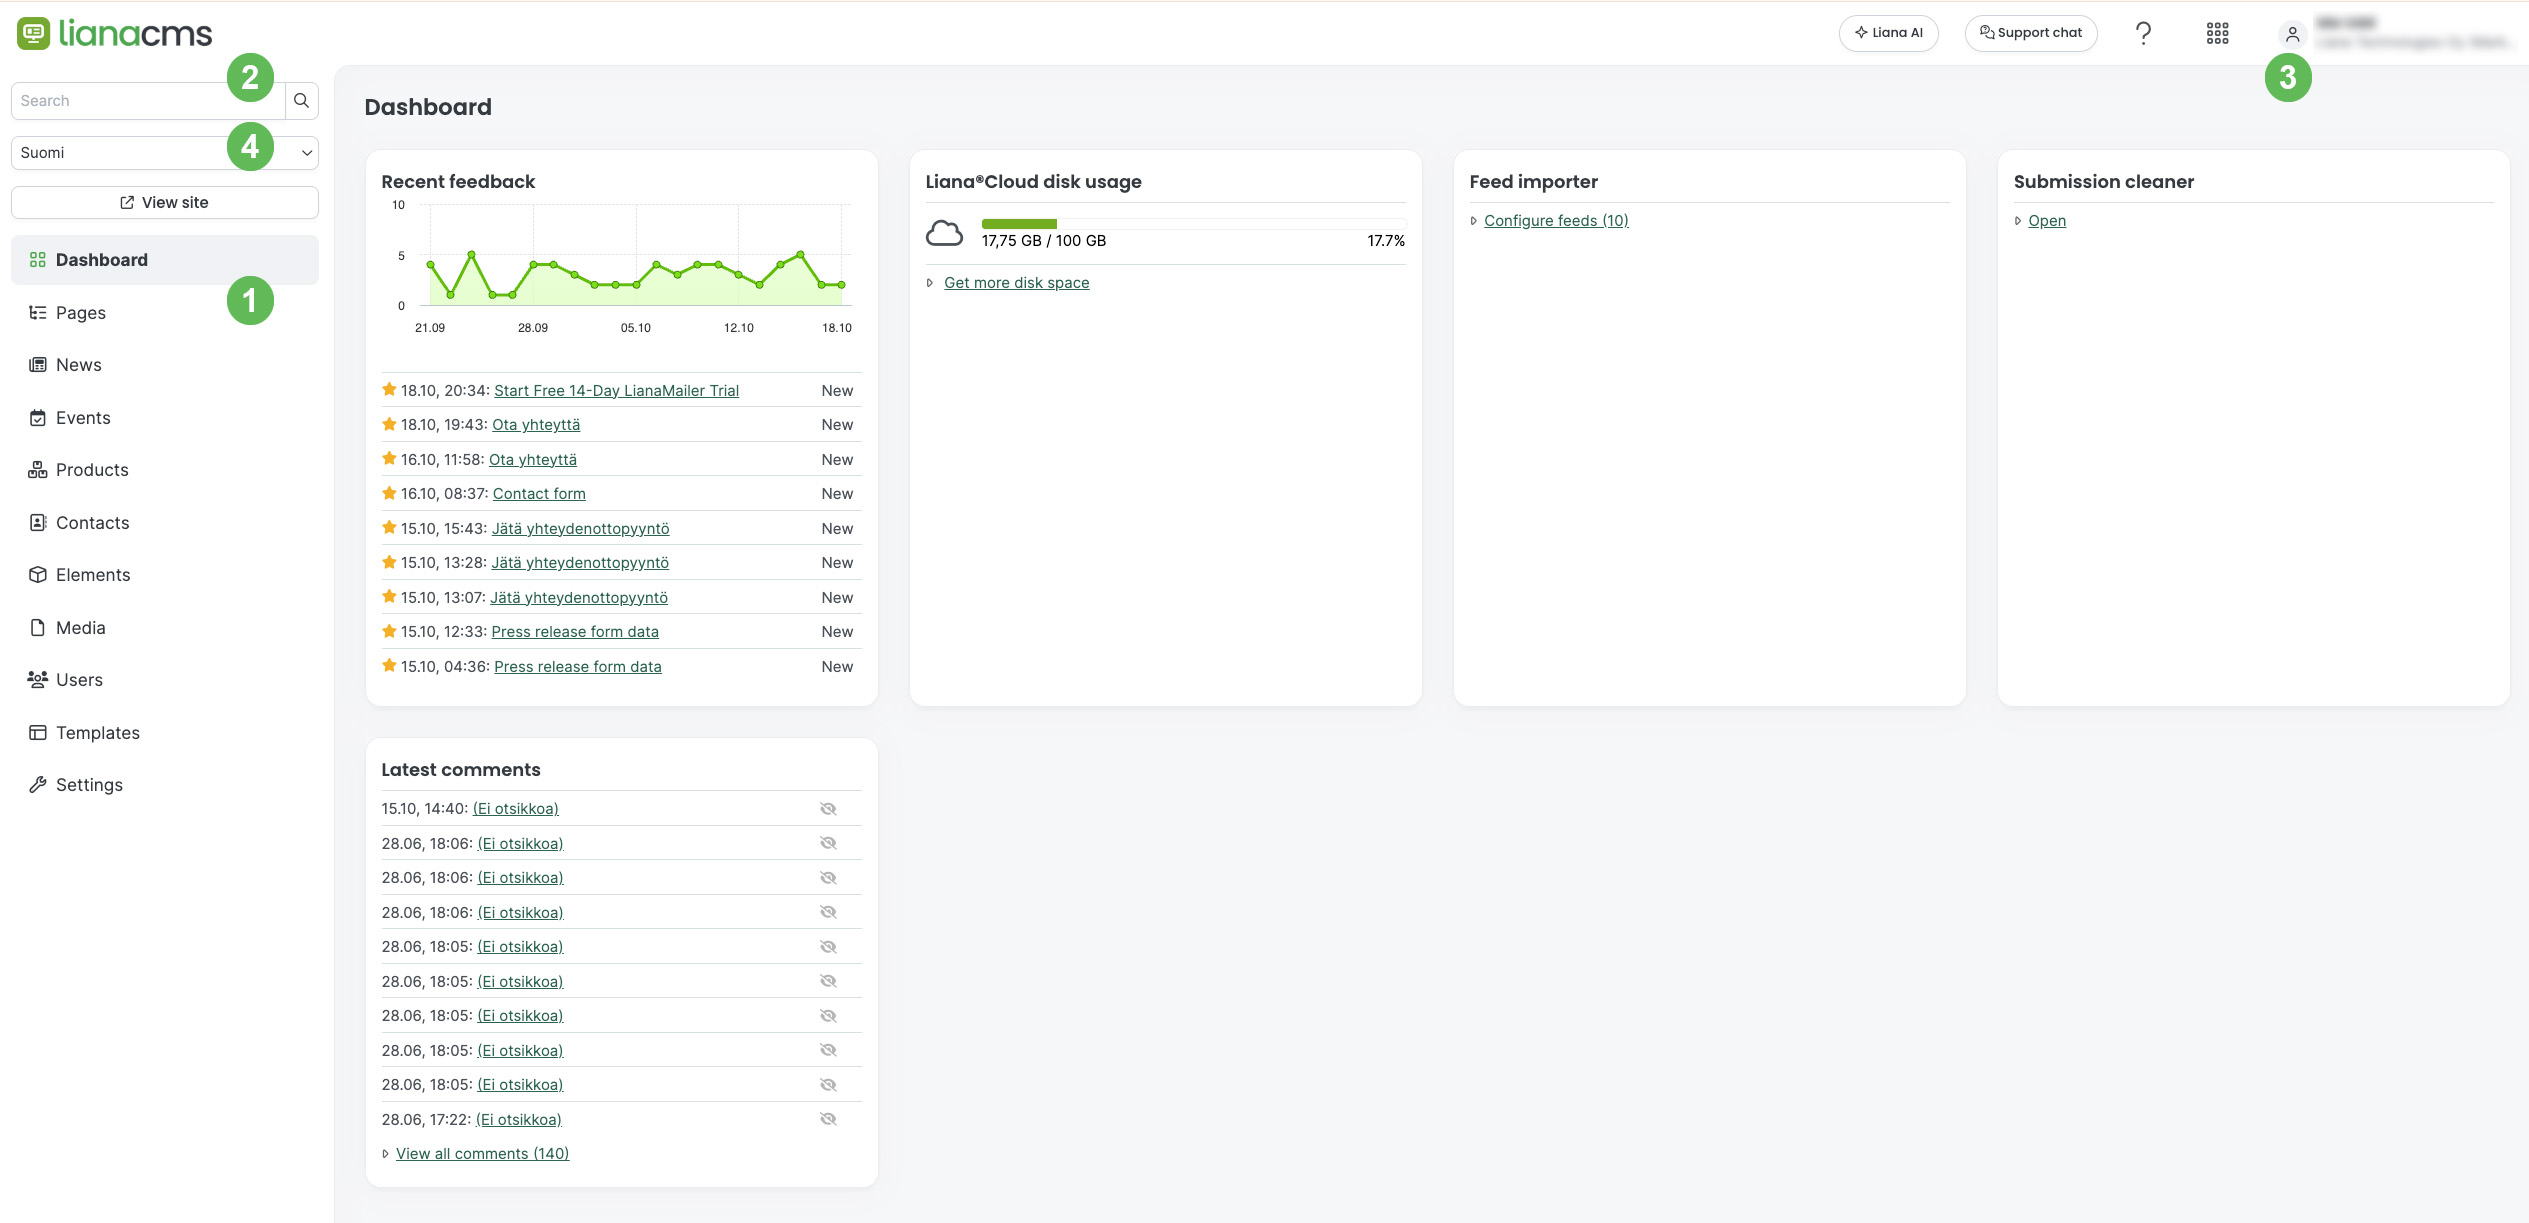Image resolution: width=2529 pixels, height=1223 pixels.
Task: Open the help question mark icon
Action: (x=2143, y=33)
